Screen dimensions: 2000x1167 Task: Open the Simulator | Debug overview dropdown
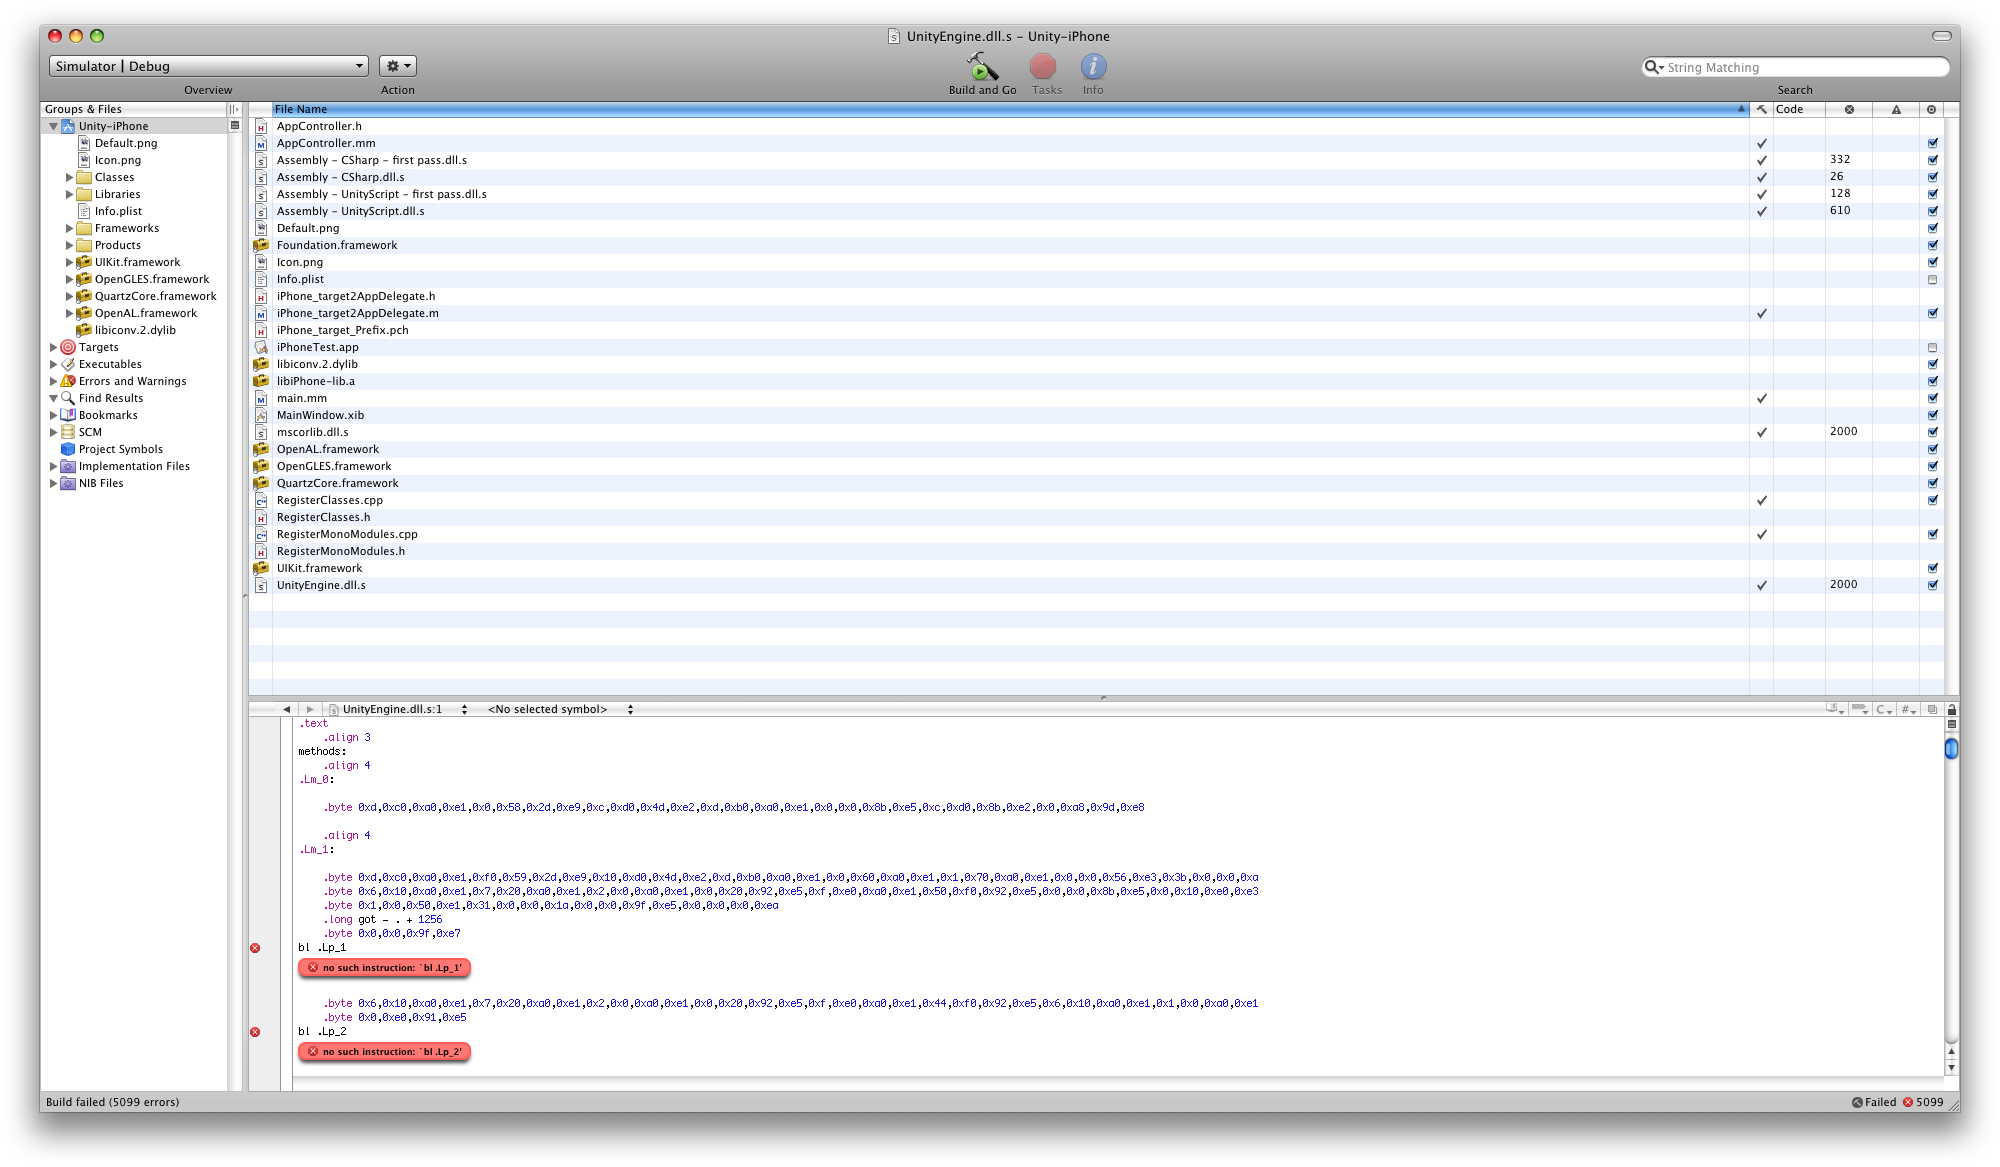pyautogui.click(x=208, y=66)
